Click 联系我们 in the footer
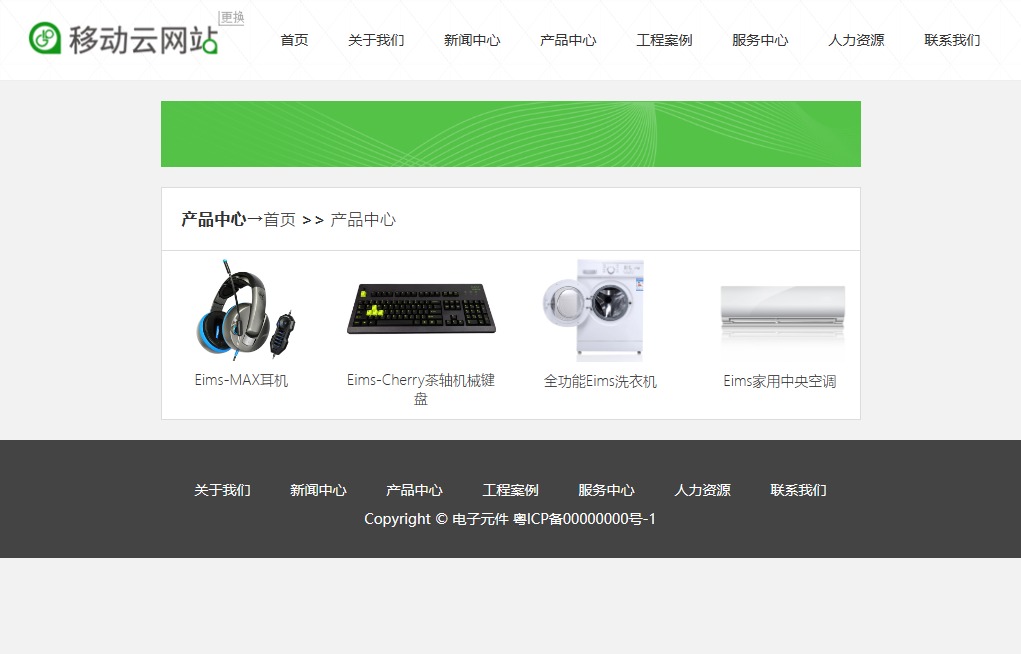Image resolution: width=1021 pixels, height=654 pixels. coord(798,490)
